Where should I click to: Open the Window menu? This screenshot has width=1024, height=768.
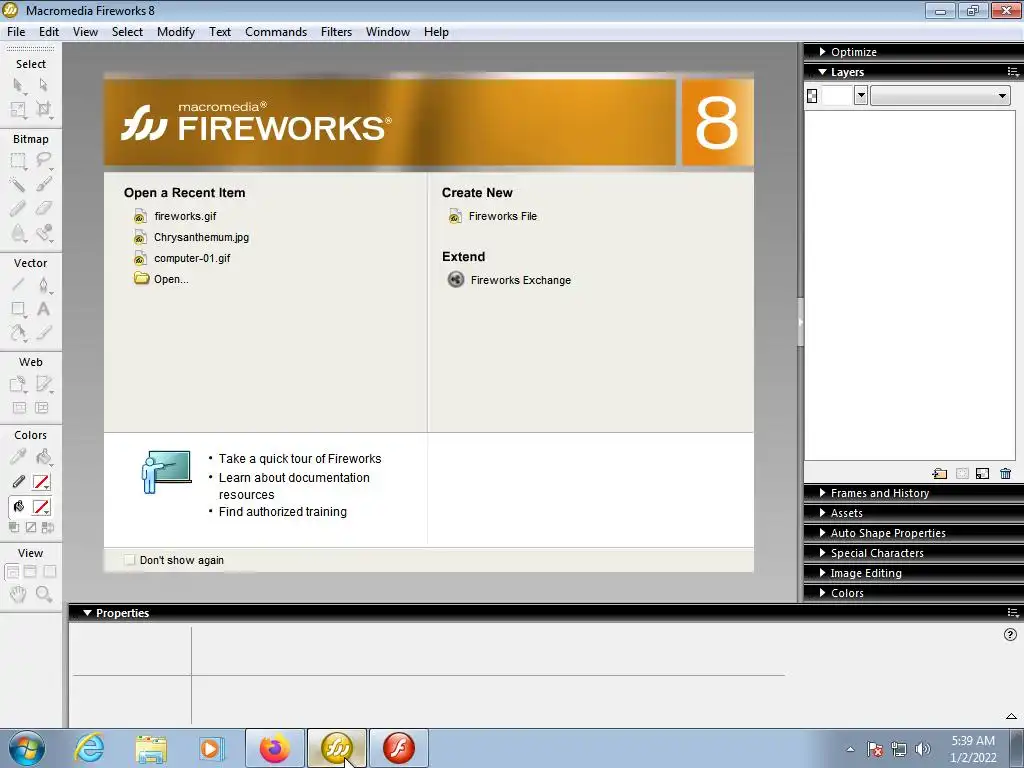click(x=388, y=32)
